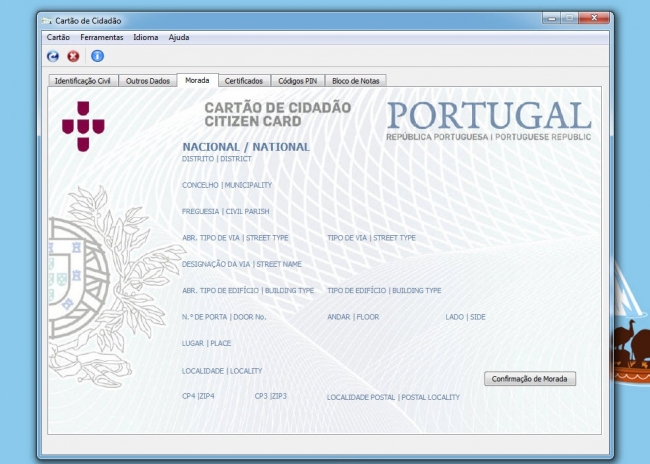Switch to the Outros Dados tab

coord(148,81)
